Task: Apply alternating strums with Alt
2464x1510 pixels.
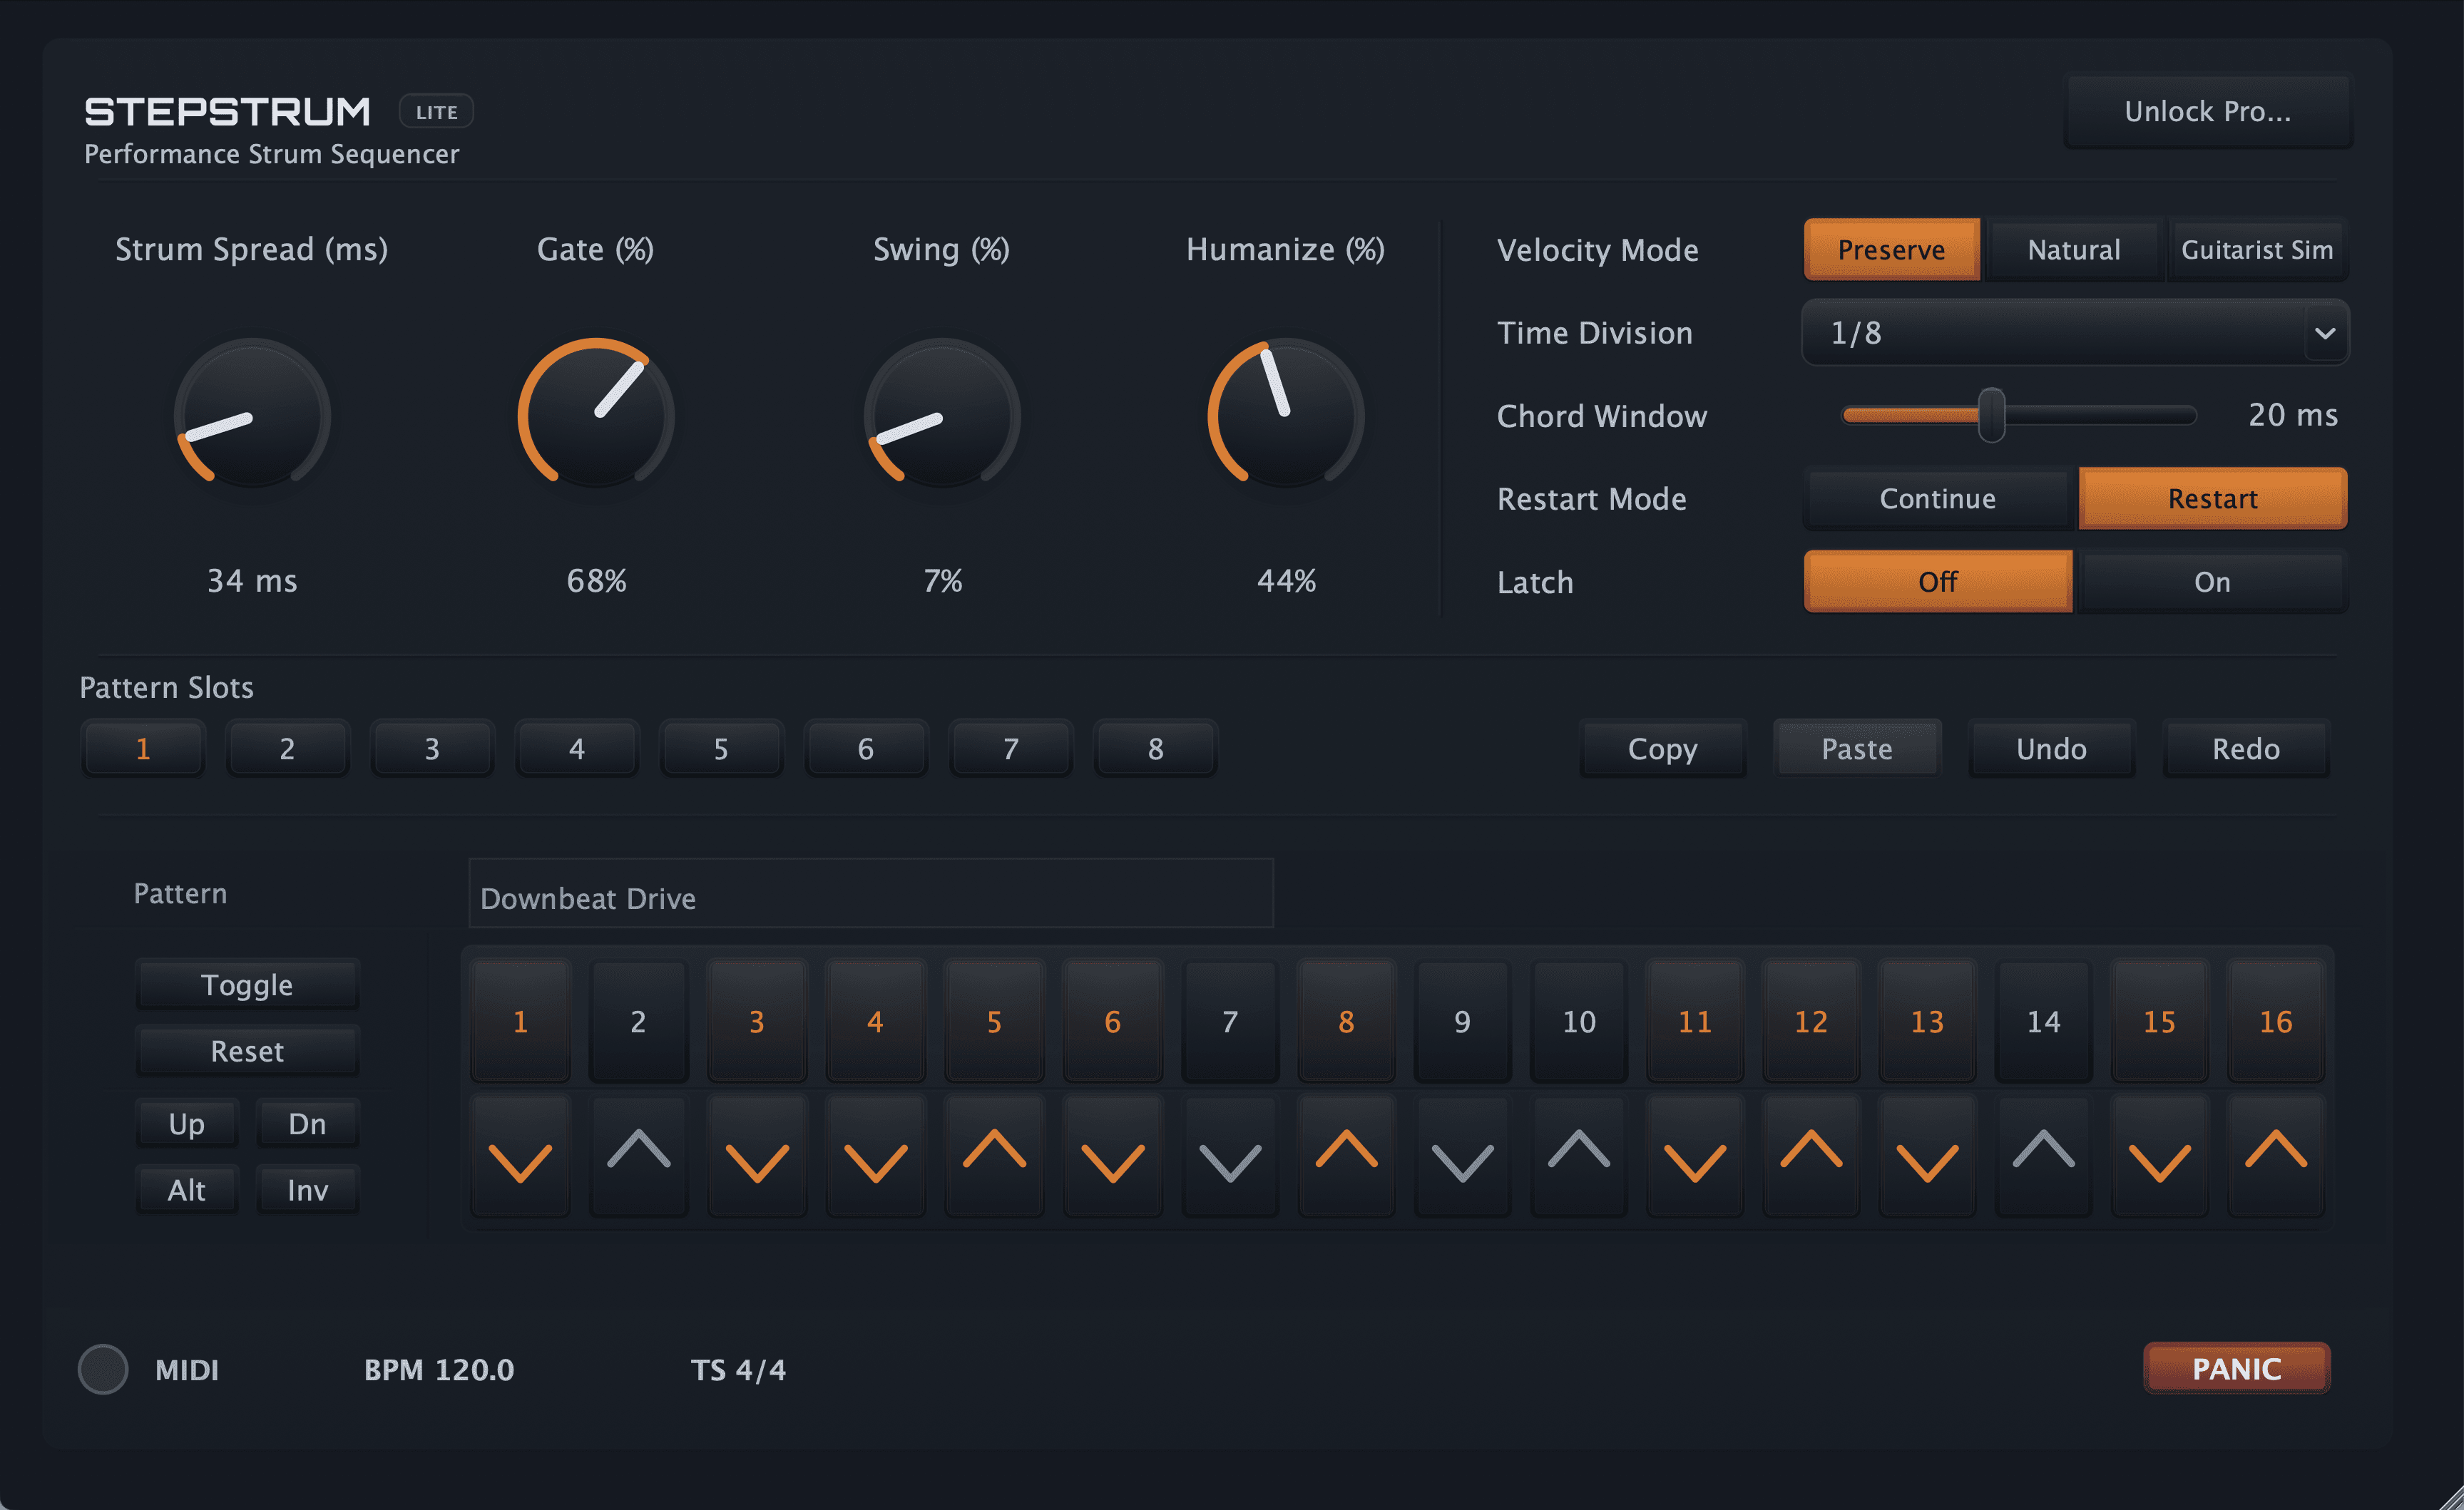Action: pos(187,1190)
